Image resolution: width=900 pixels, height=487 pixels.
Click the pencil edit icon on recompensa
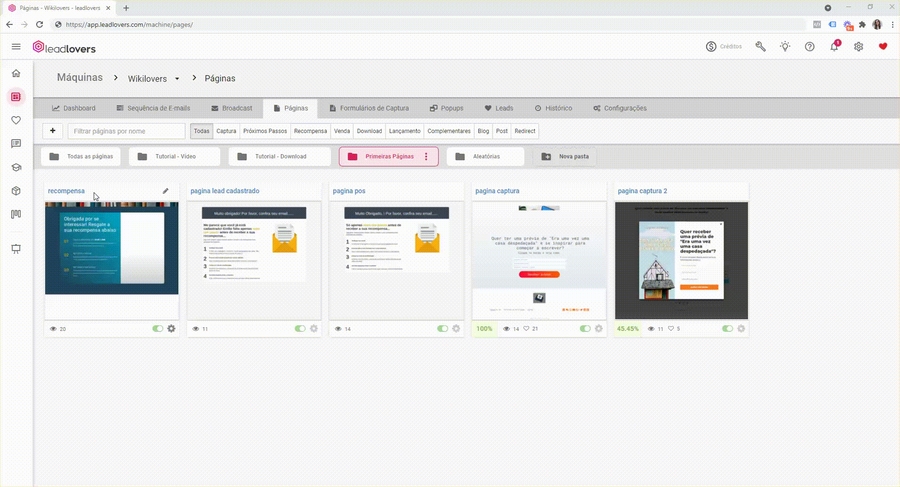coord(166,190)
